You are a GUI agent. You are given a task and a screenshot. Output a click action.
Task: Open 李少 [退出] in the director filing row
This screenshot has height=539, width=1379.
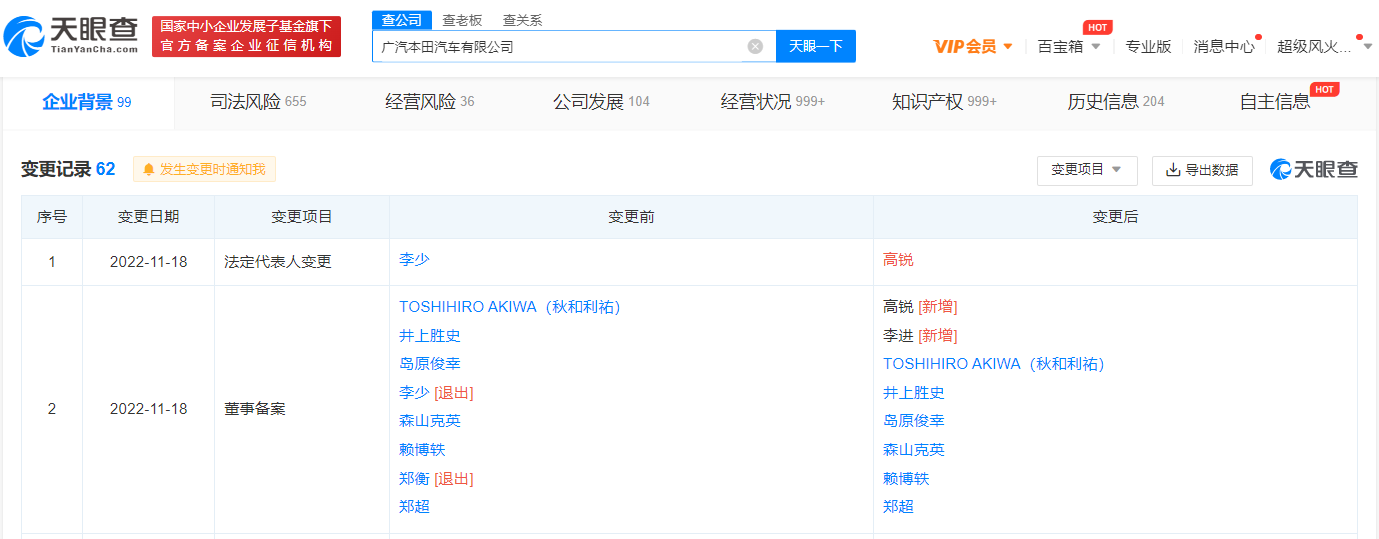436,393
